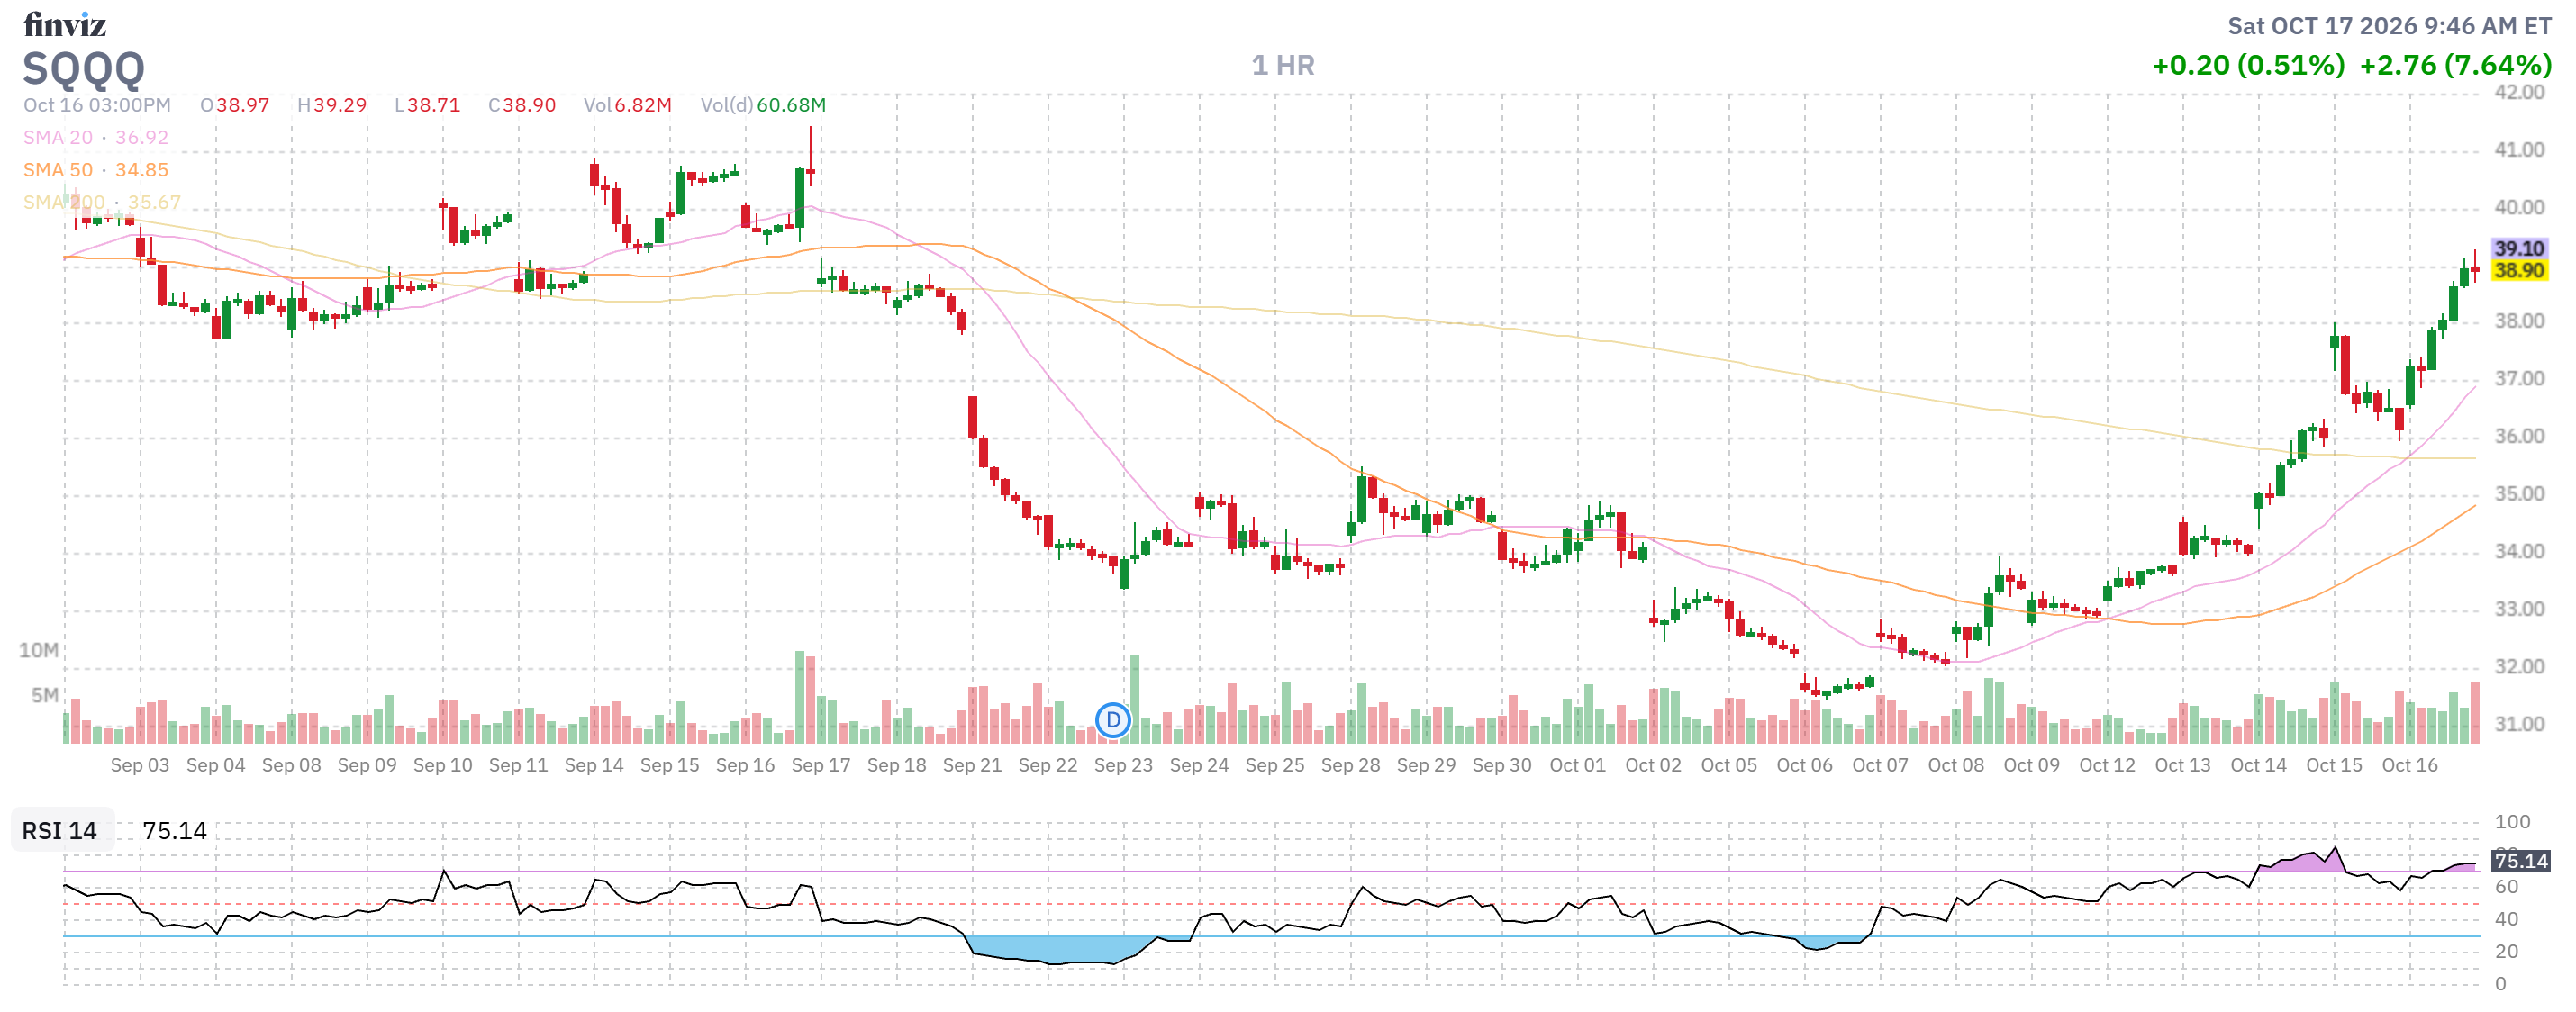Click the yellow 38.90 last price tag
Image resolution: width=2576 pixels, height=1012 pixels.
2518,270
